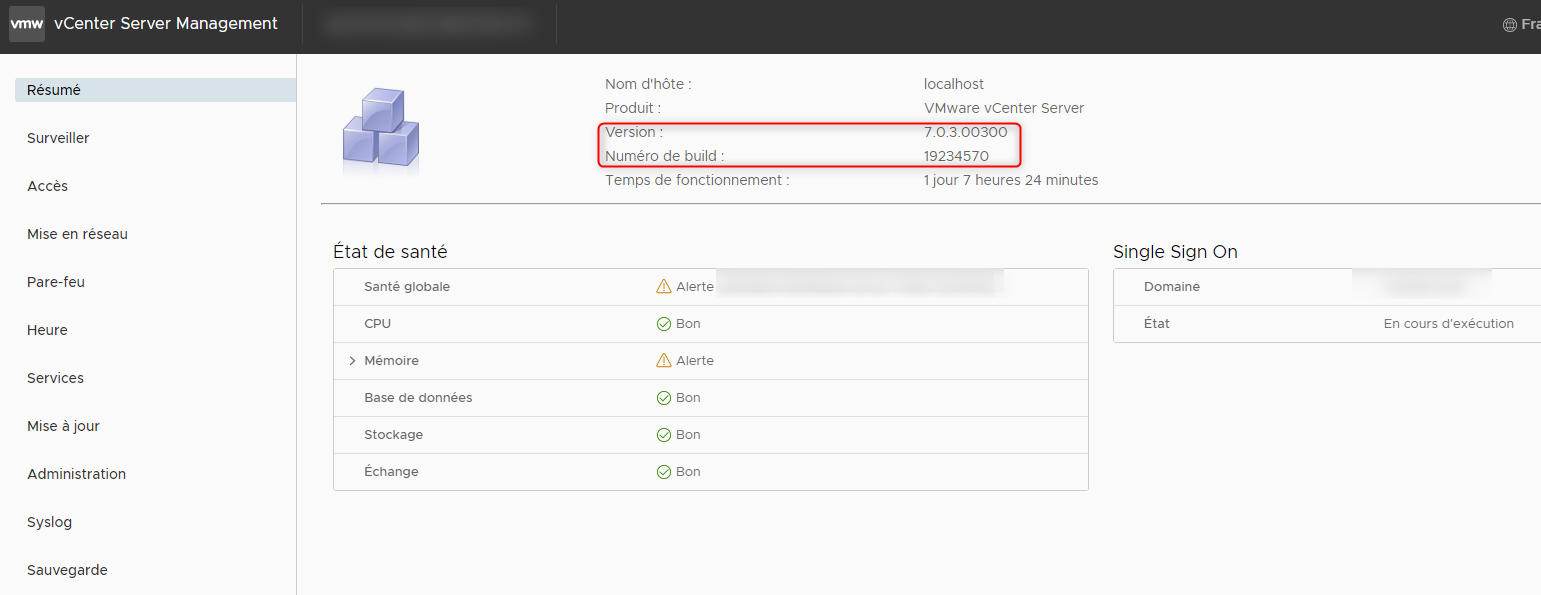Image resolution: width=1541 pixels, height=595 pixels.
Task: Click the Bon status in Stockage row
Action: tap(688, 435)
